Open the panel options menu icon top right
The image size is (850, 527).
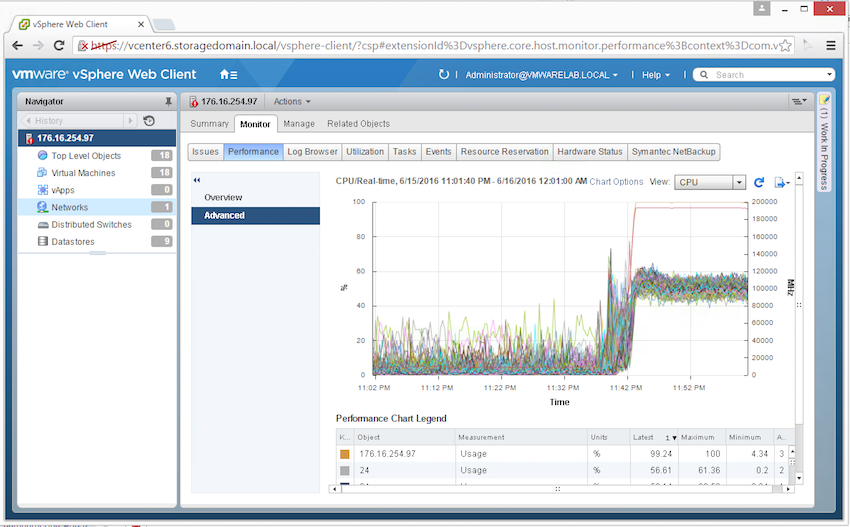799,101
